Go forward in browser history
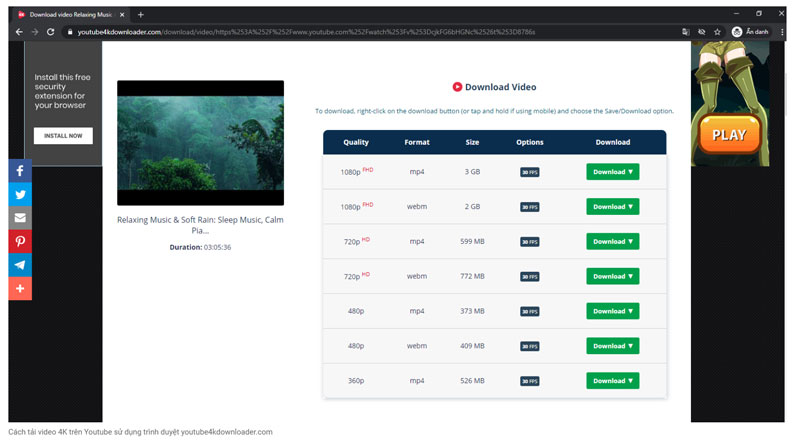Screen dimensions: 800x447 [x=35, y=32]
